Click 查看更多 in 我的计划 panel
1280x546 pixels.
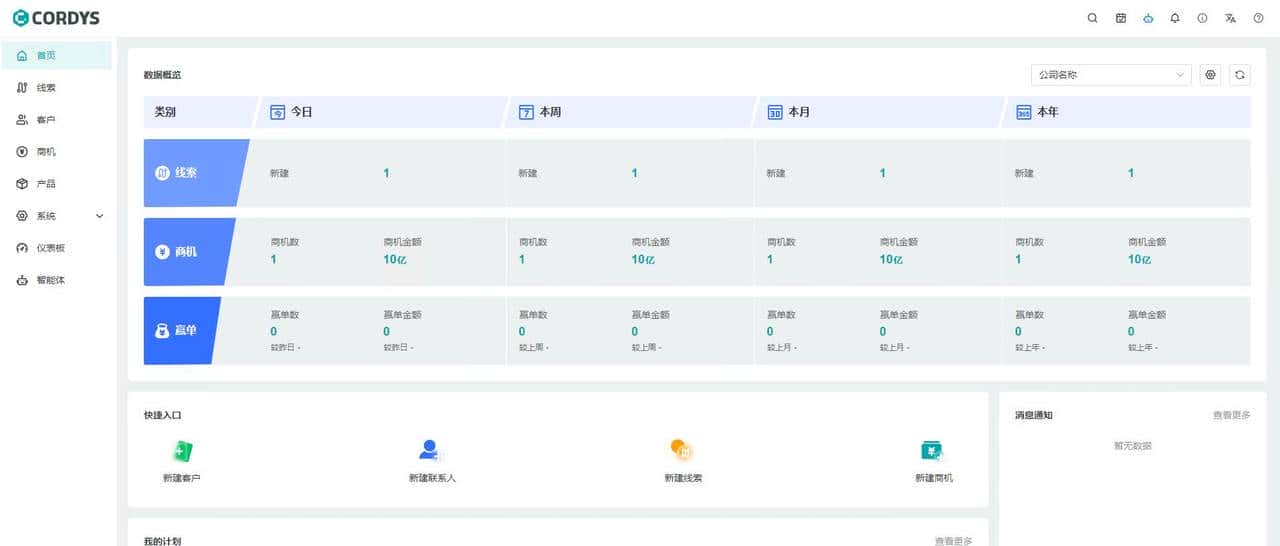953,541
